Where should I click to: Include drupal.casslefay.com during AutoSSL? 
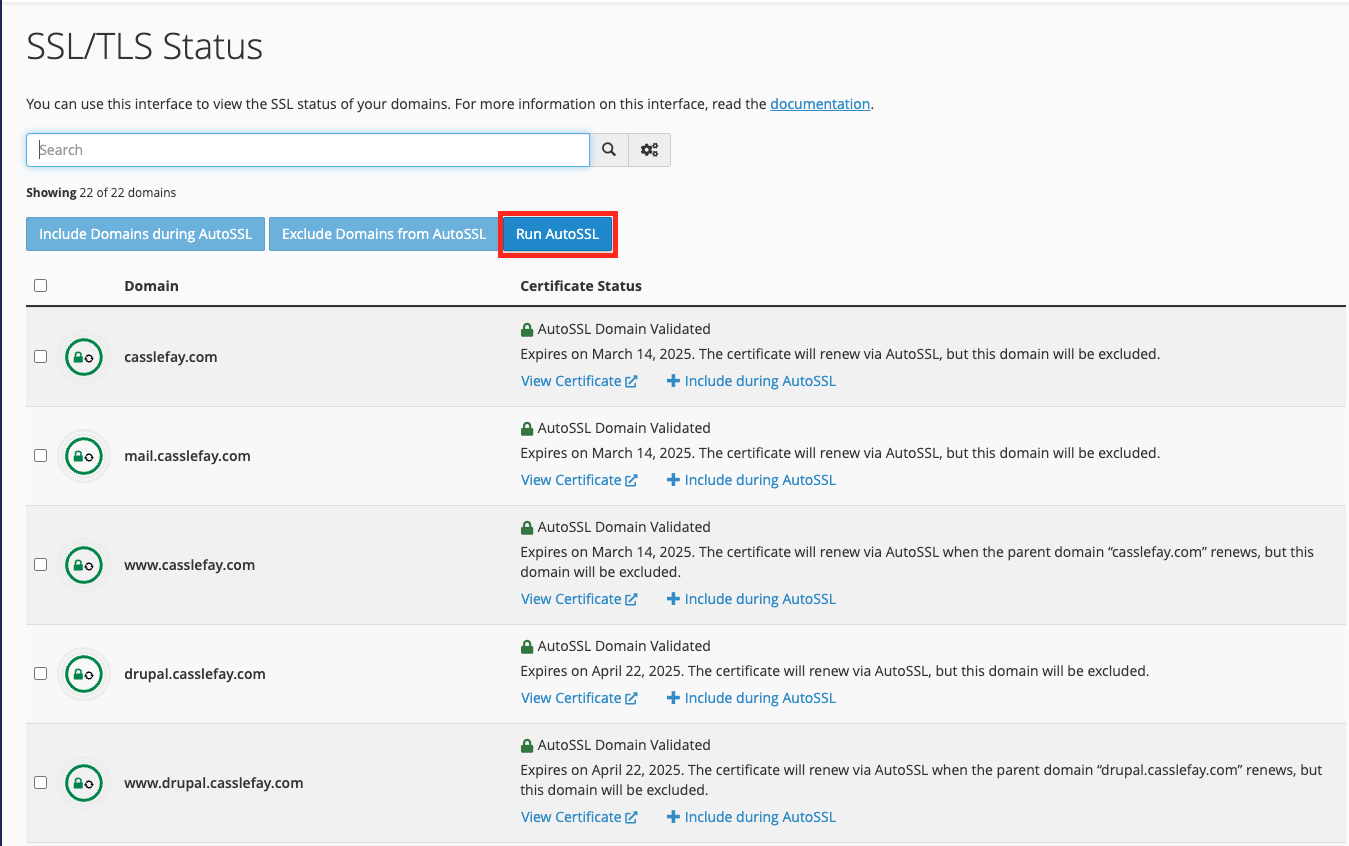tap(751, 698)
